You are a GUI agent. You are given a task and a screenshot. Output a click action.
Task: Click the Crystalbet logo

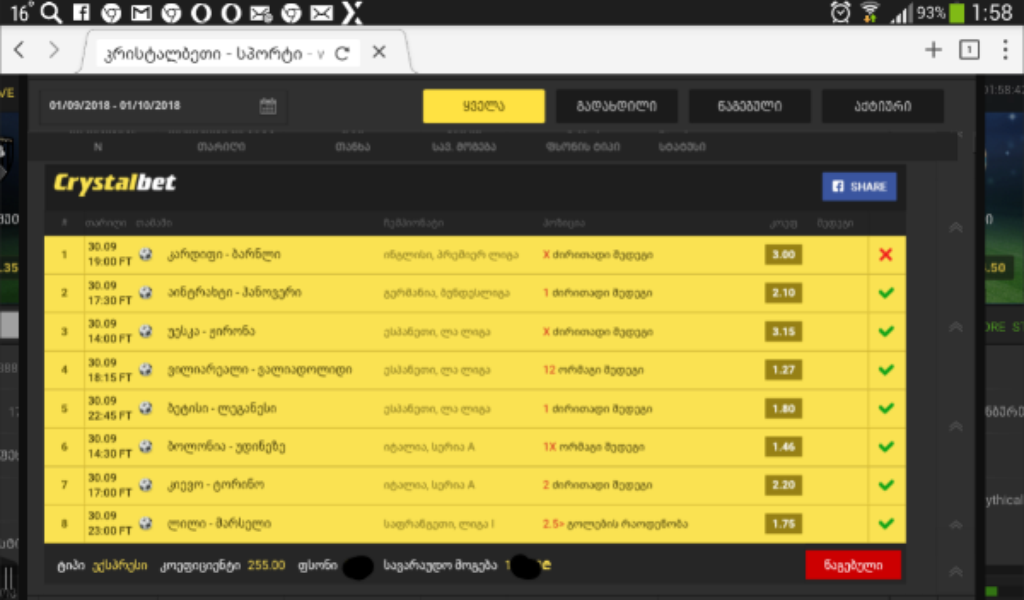coord(114,183)
